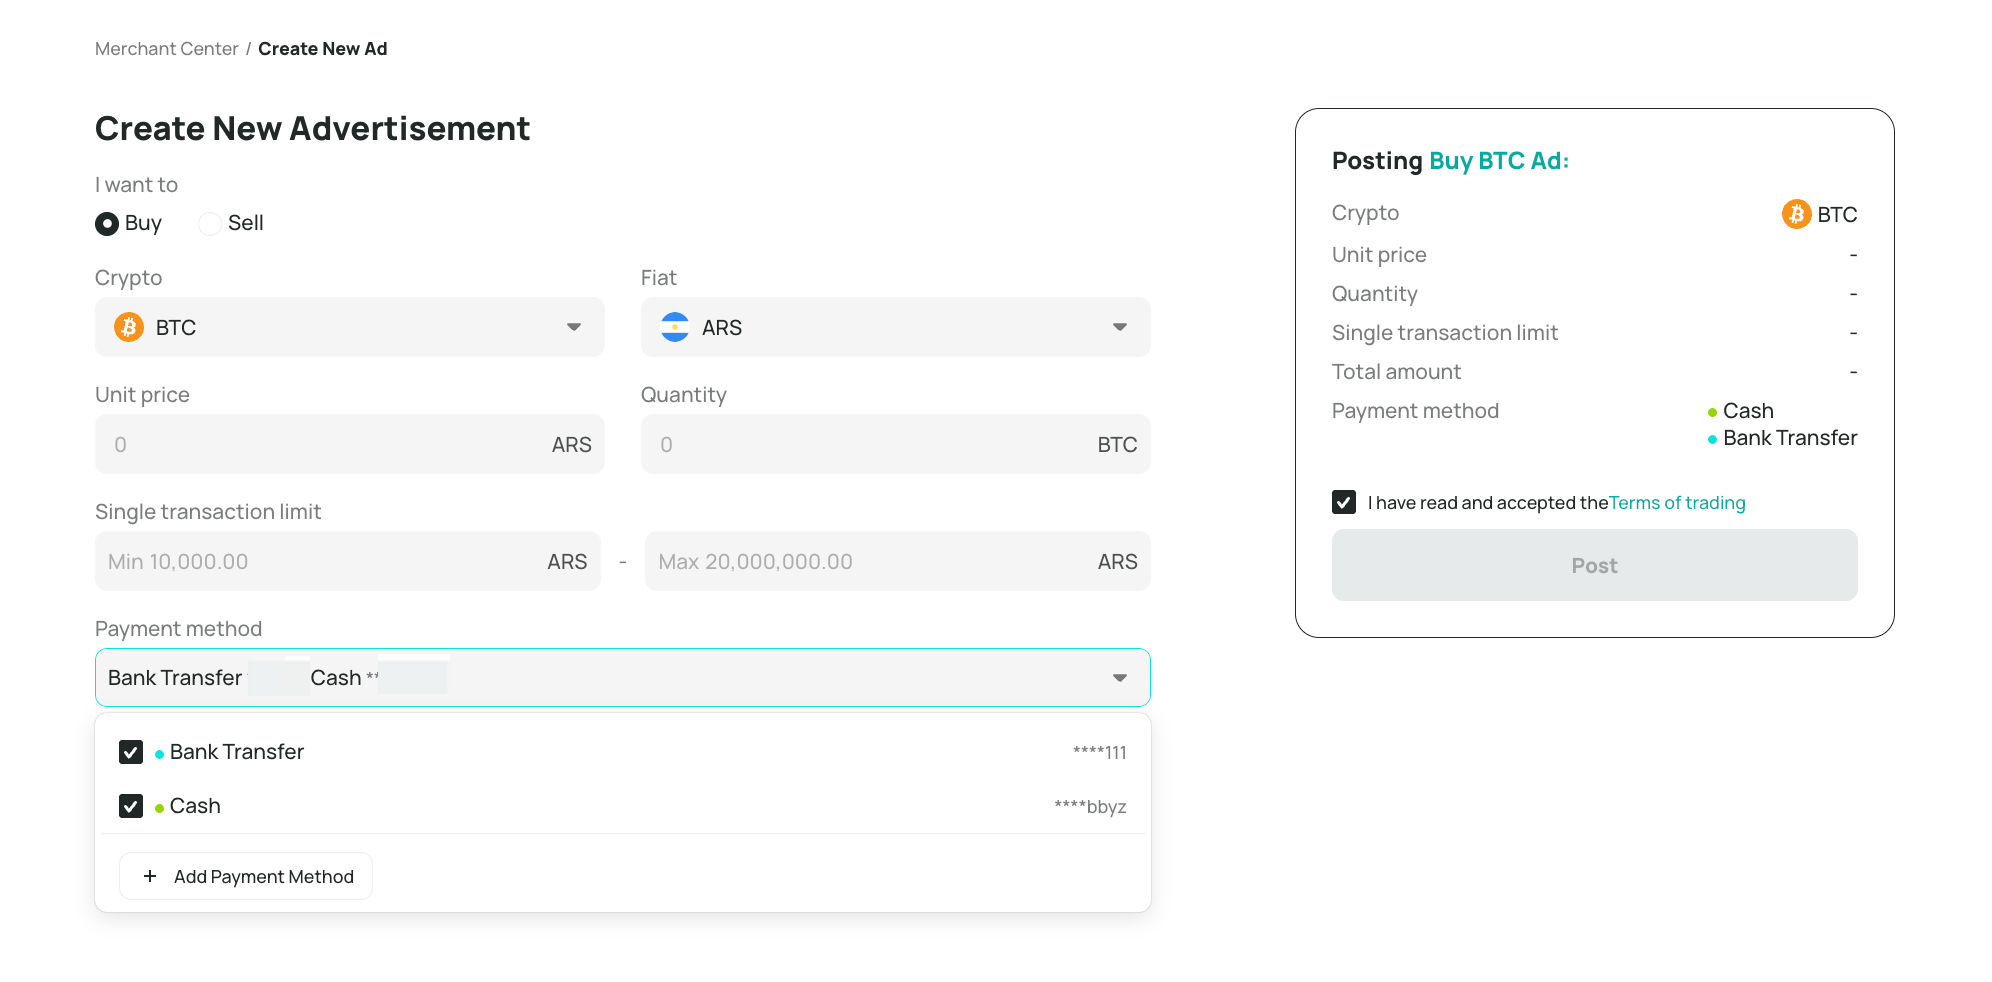Uncheck the Cash payment checkbox
1992x982 pixels.
coord(131,806)
